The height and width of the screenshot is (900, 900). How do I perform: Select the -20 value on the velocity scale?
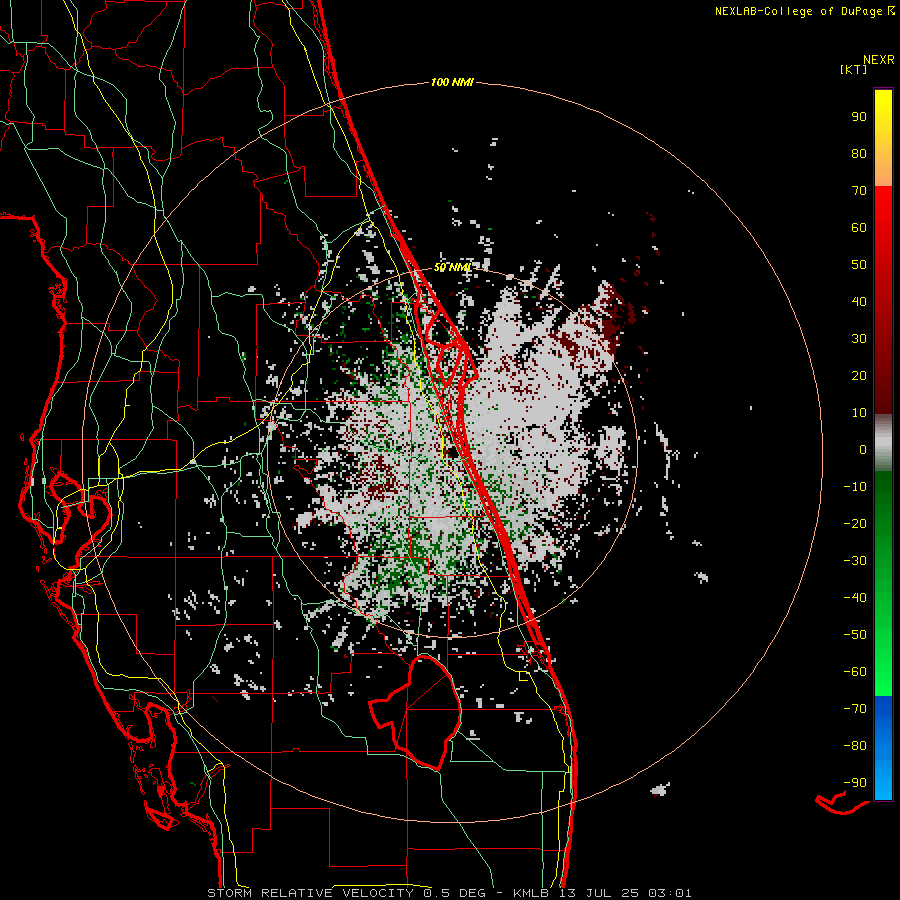pyautogui.click(x=855, y=523)
